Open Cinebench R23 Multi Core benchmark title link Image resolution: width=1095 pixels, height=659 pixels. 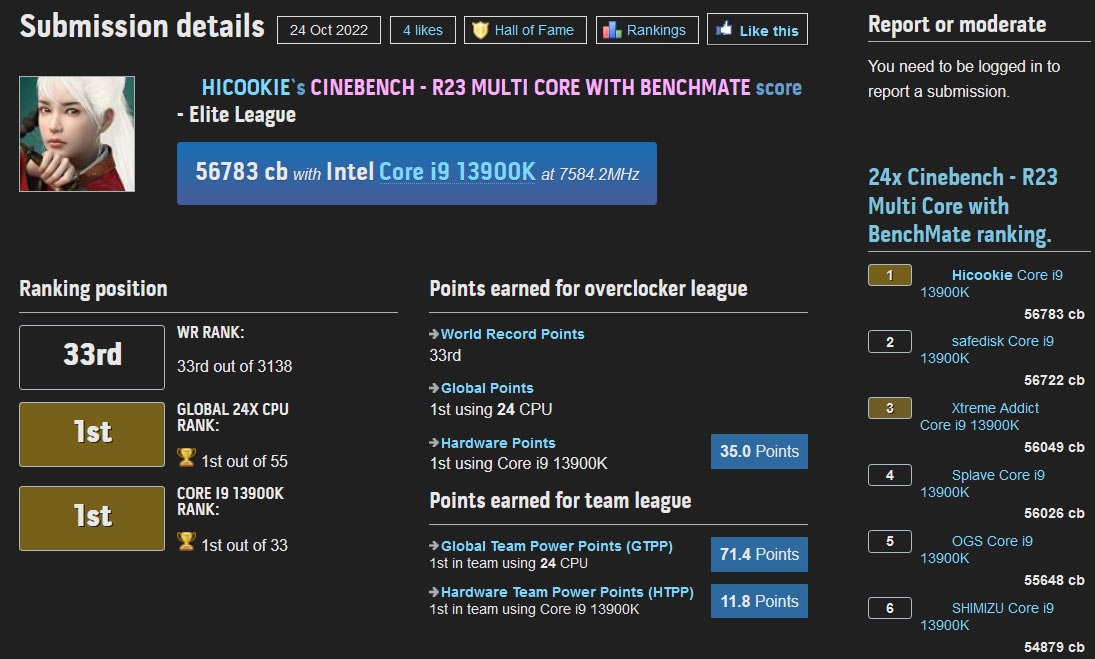tap(530, 88)
